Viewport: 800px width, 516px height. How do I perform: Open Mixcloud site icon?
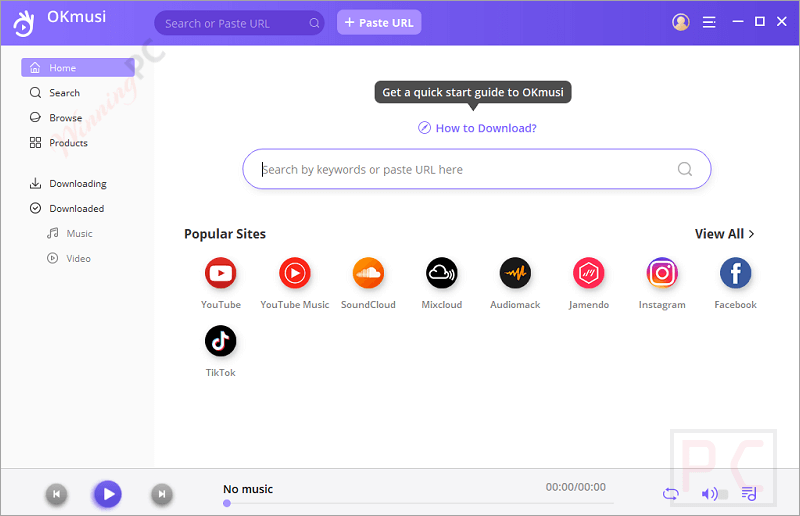[x=441, y=273]
